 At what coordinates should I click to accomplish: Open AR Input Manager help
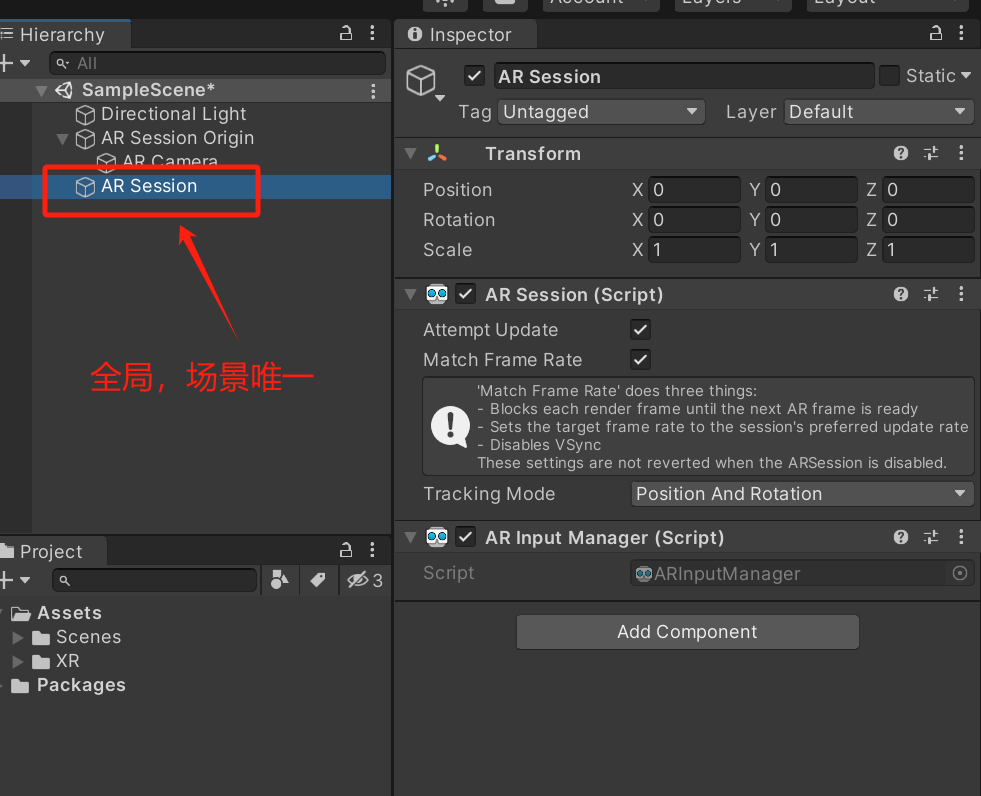tap(901, 537)
